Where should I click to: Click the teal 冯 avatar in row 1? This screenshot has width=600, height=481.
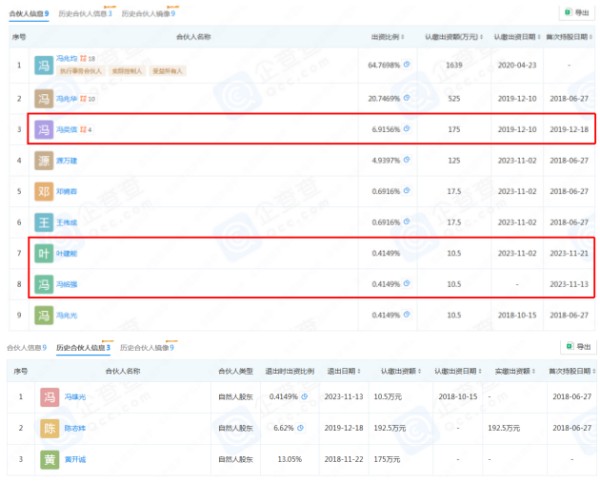coord(44,65)
